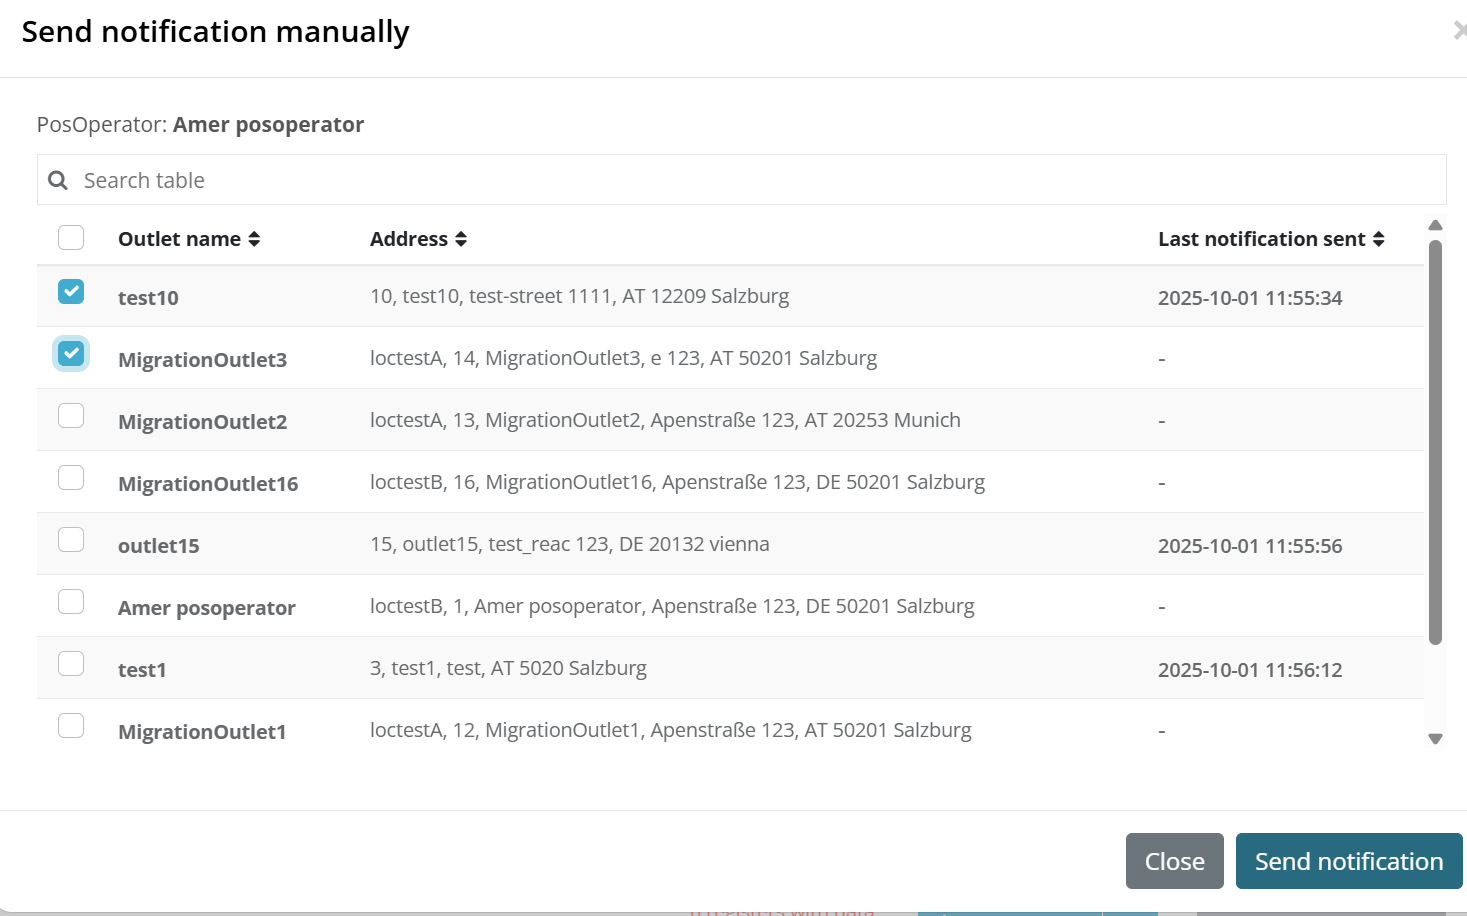
Task: Tick the Amer posoperator row checkbox
Action: coord(71,602)
